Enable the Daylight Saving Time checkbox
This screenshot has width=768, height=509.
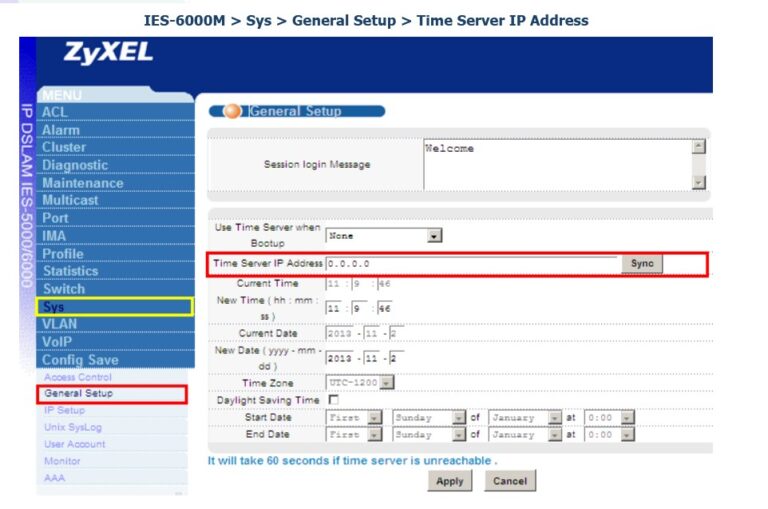point(334,400)
